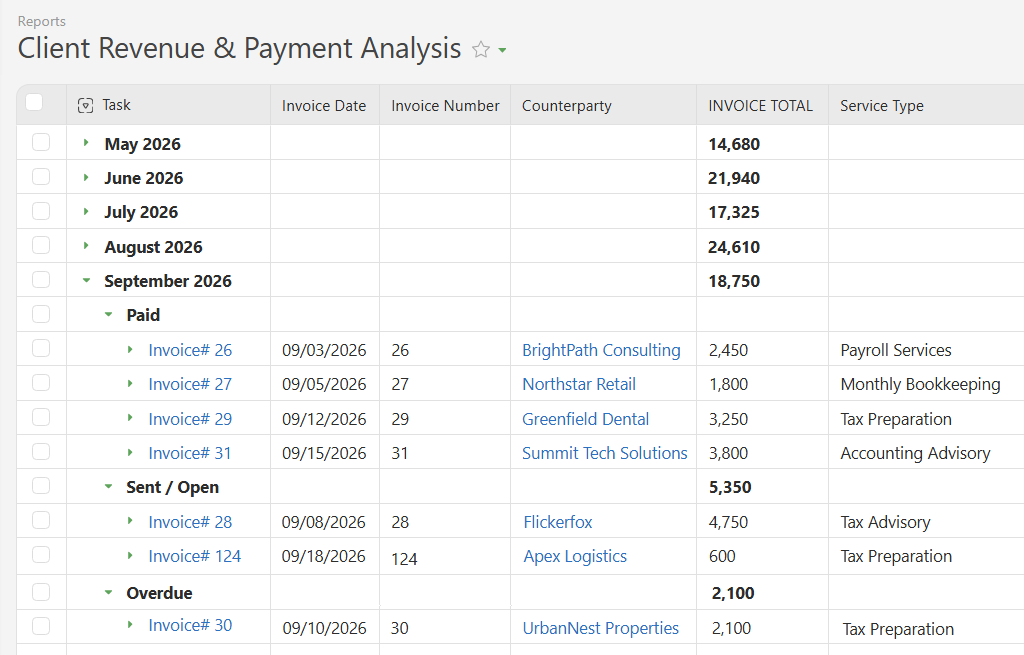Sort by the Invoice Date column header
The width and height of the screenshot is (1024, 655).
pos(324,106)
